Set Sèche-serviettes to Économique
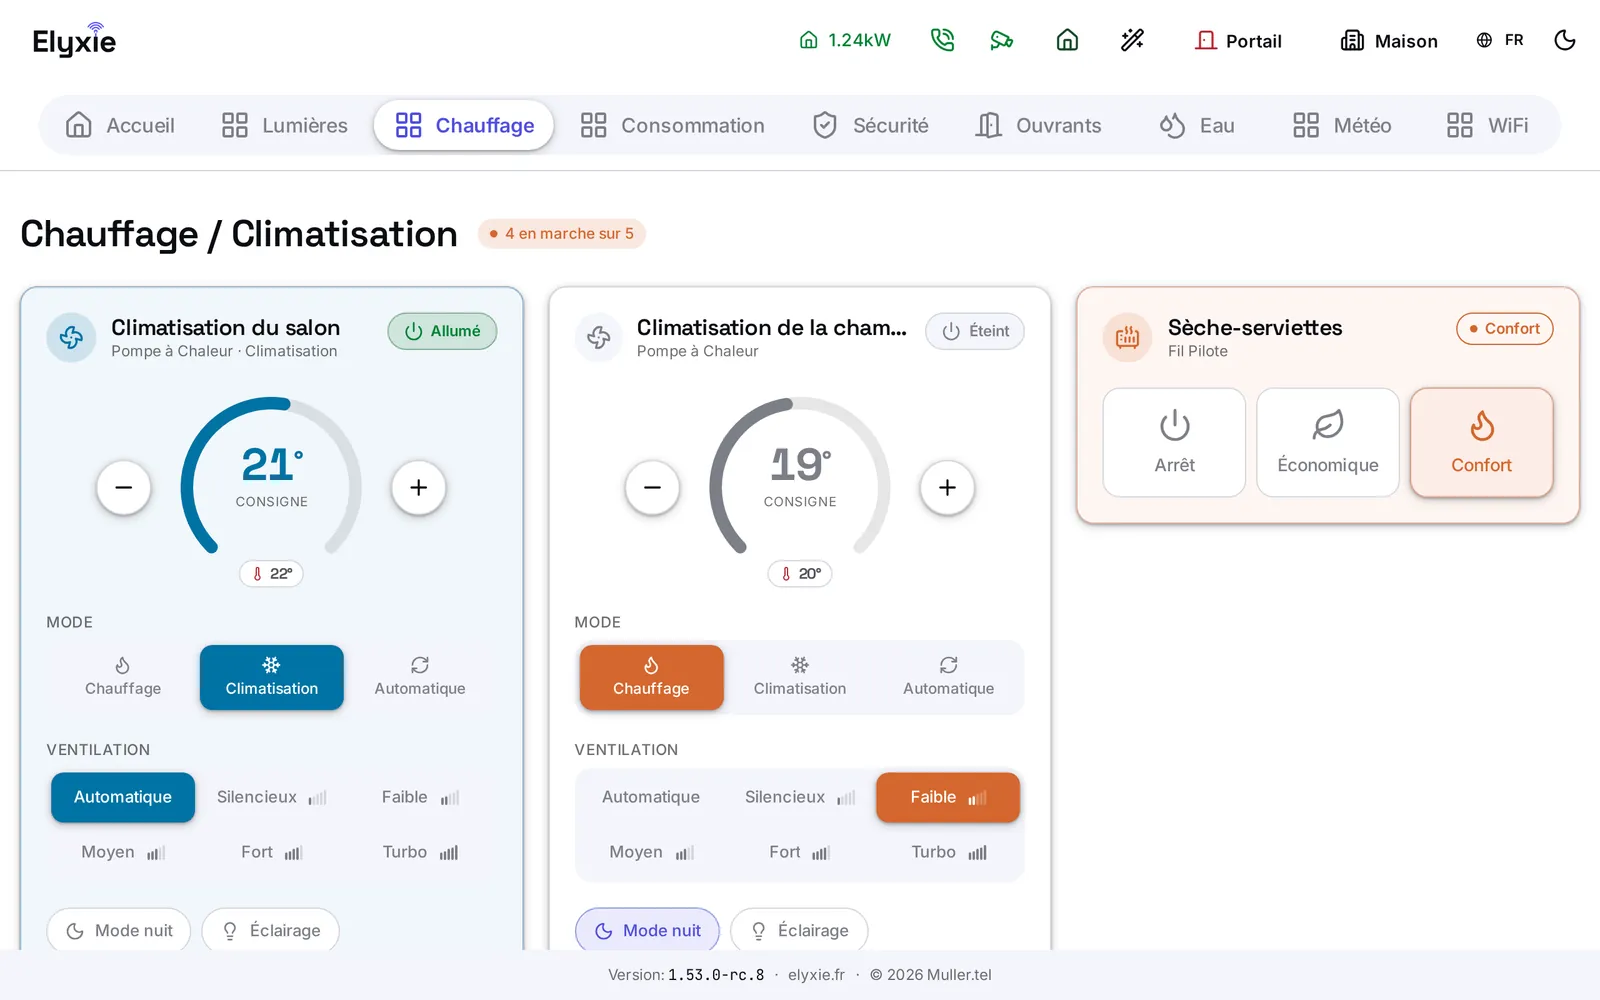Image resolution: width=1600 pixels, height=1000 pixels. click(x=1328, y=442)
